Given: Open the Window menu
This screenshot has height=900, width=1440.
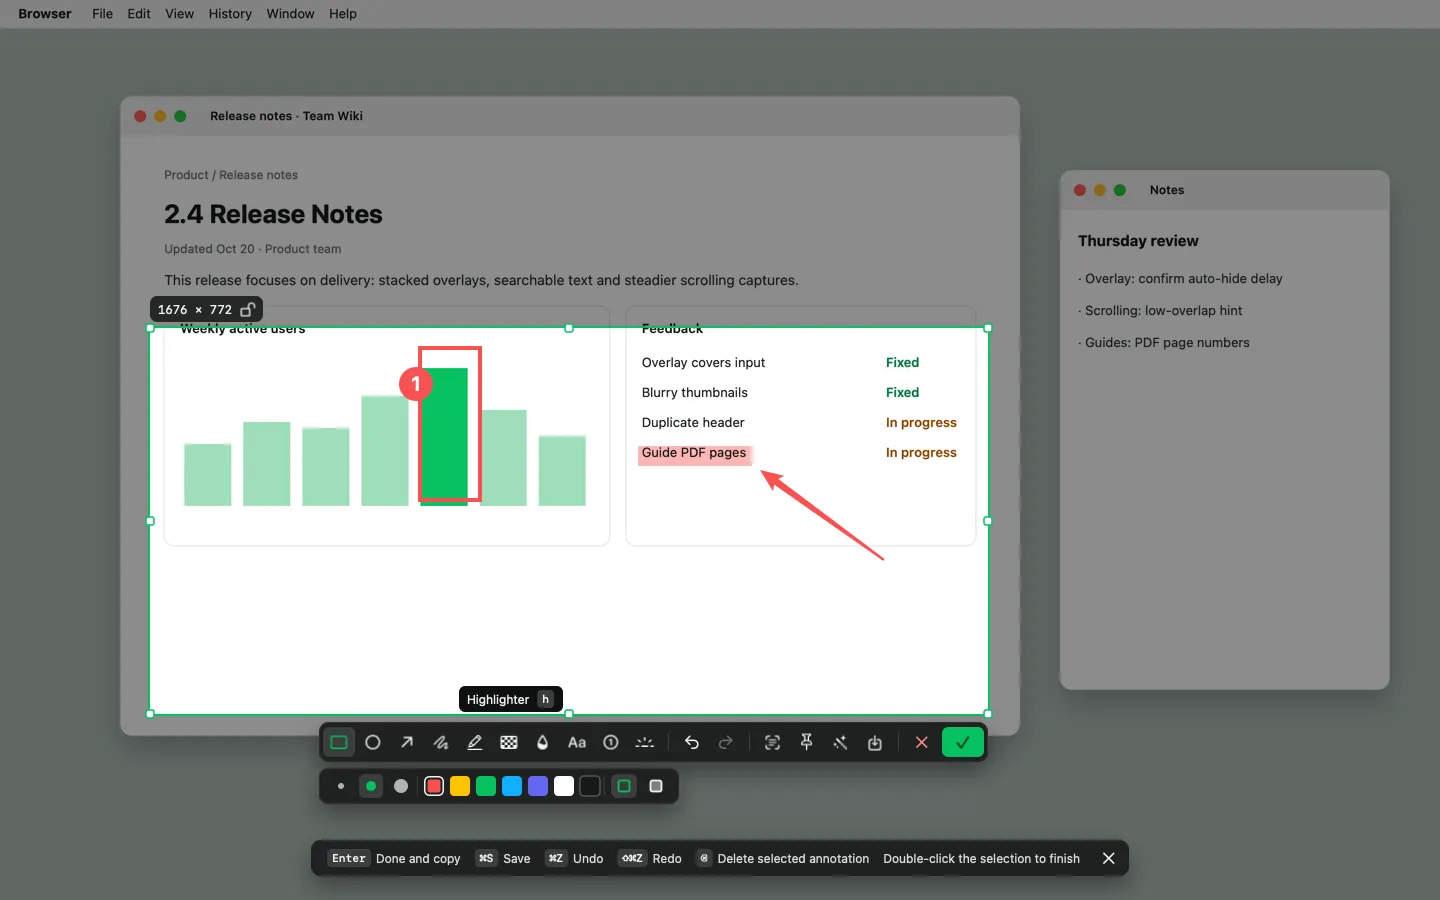Looking at the screenshot, I should [290, 14].
